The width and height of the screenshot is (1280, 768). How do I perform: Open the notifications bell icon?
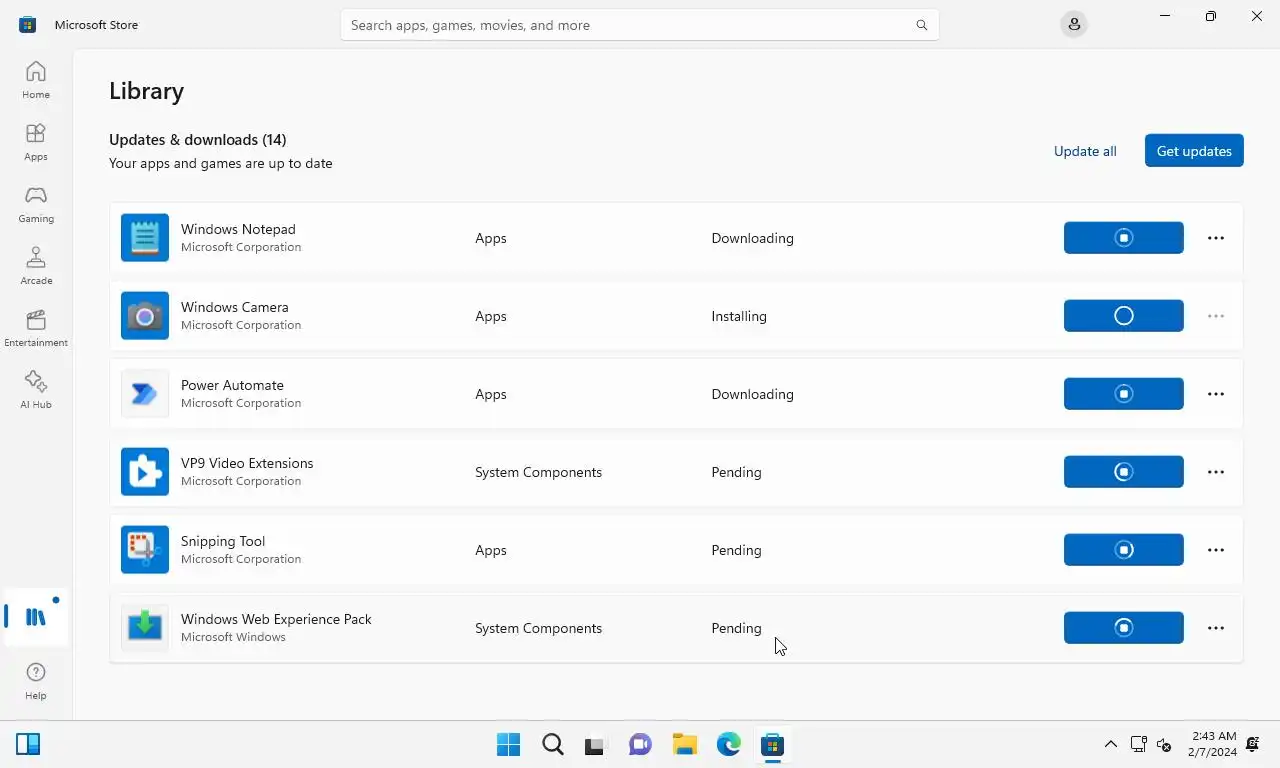[1253, 744]
